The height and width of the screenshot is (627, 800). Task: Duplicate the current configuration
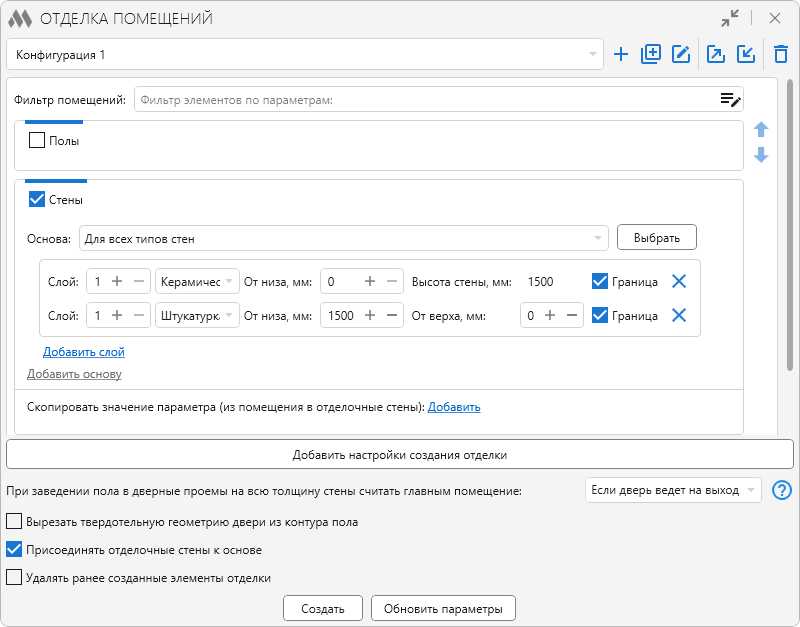pyautogui.click(x=651, y=54)
